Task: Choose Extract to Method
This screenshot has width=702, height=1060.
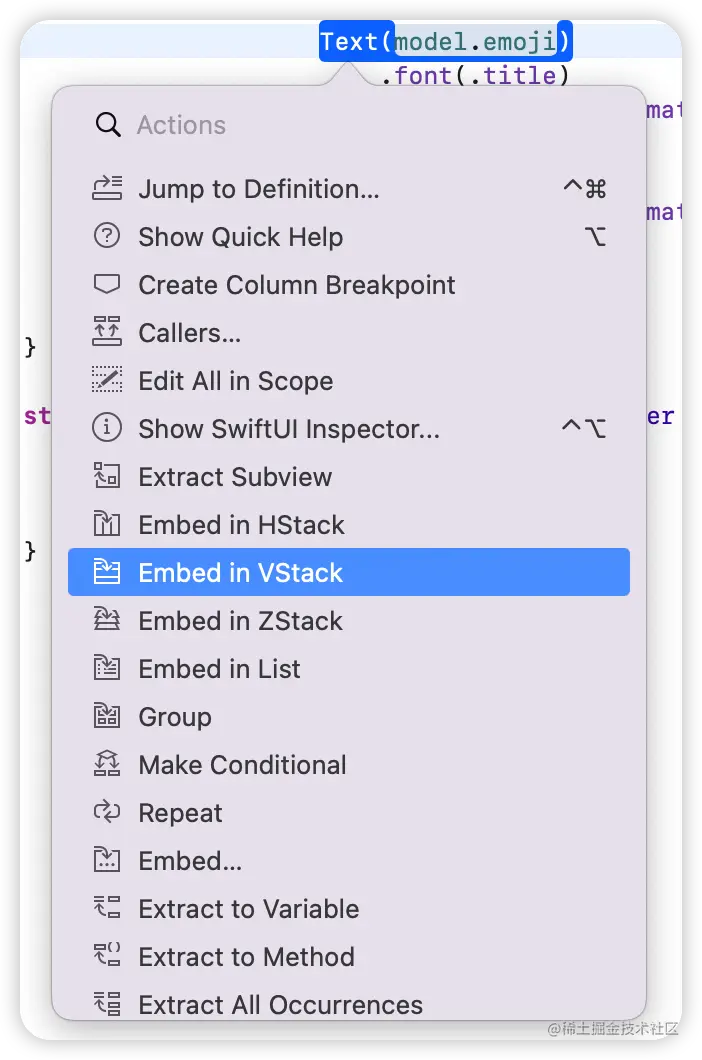Action: (x=246, y=956)
